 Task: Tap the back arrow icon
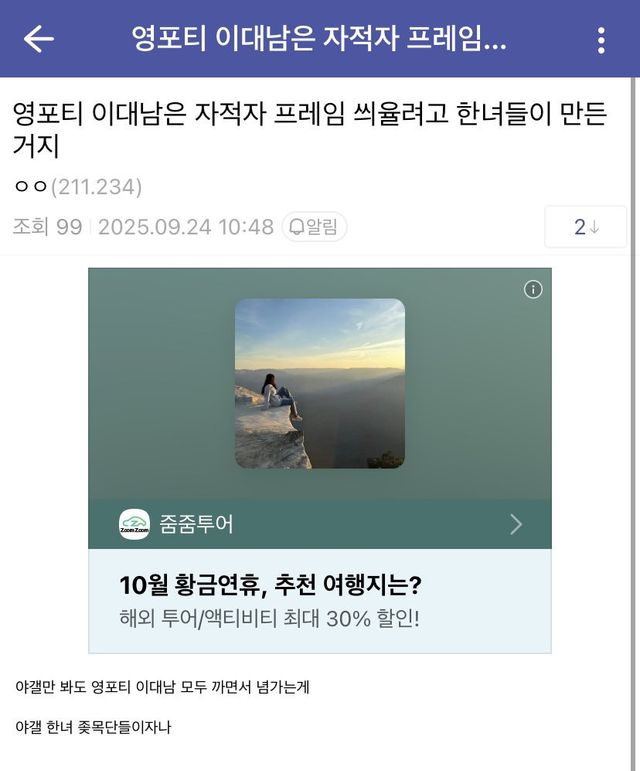[38, 39]
